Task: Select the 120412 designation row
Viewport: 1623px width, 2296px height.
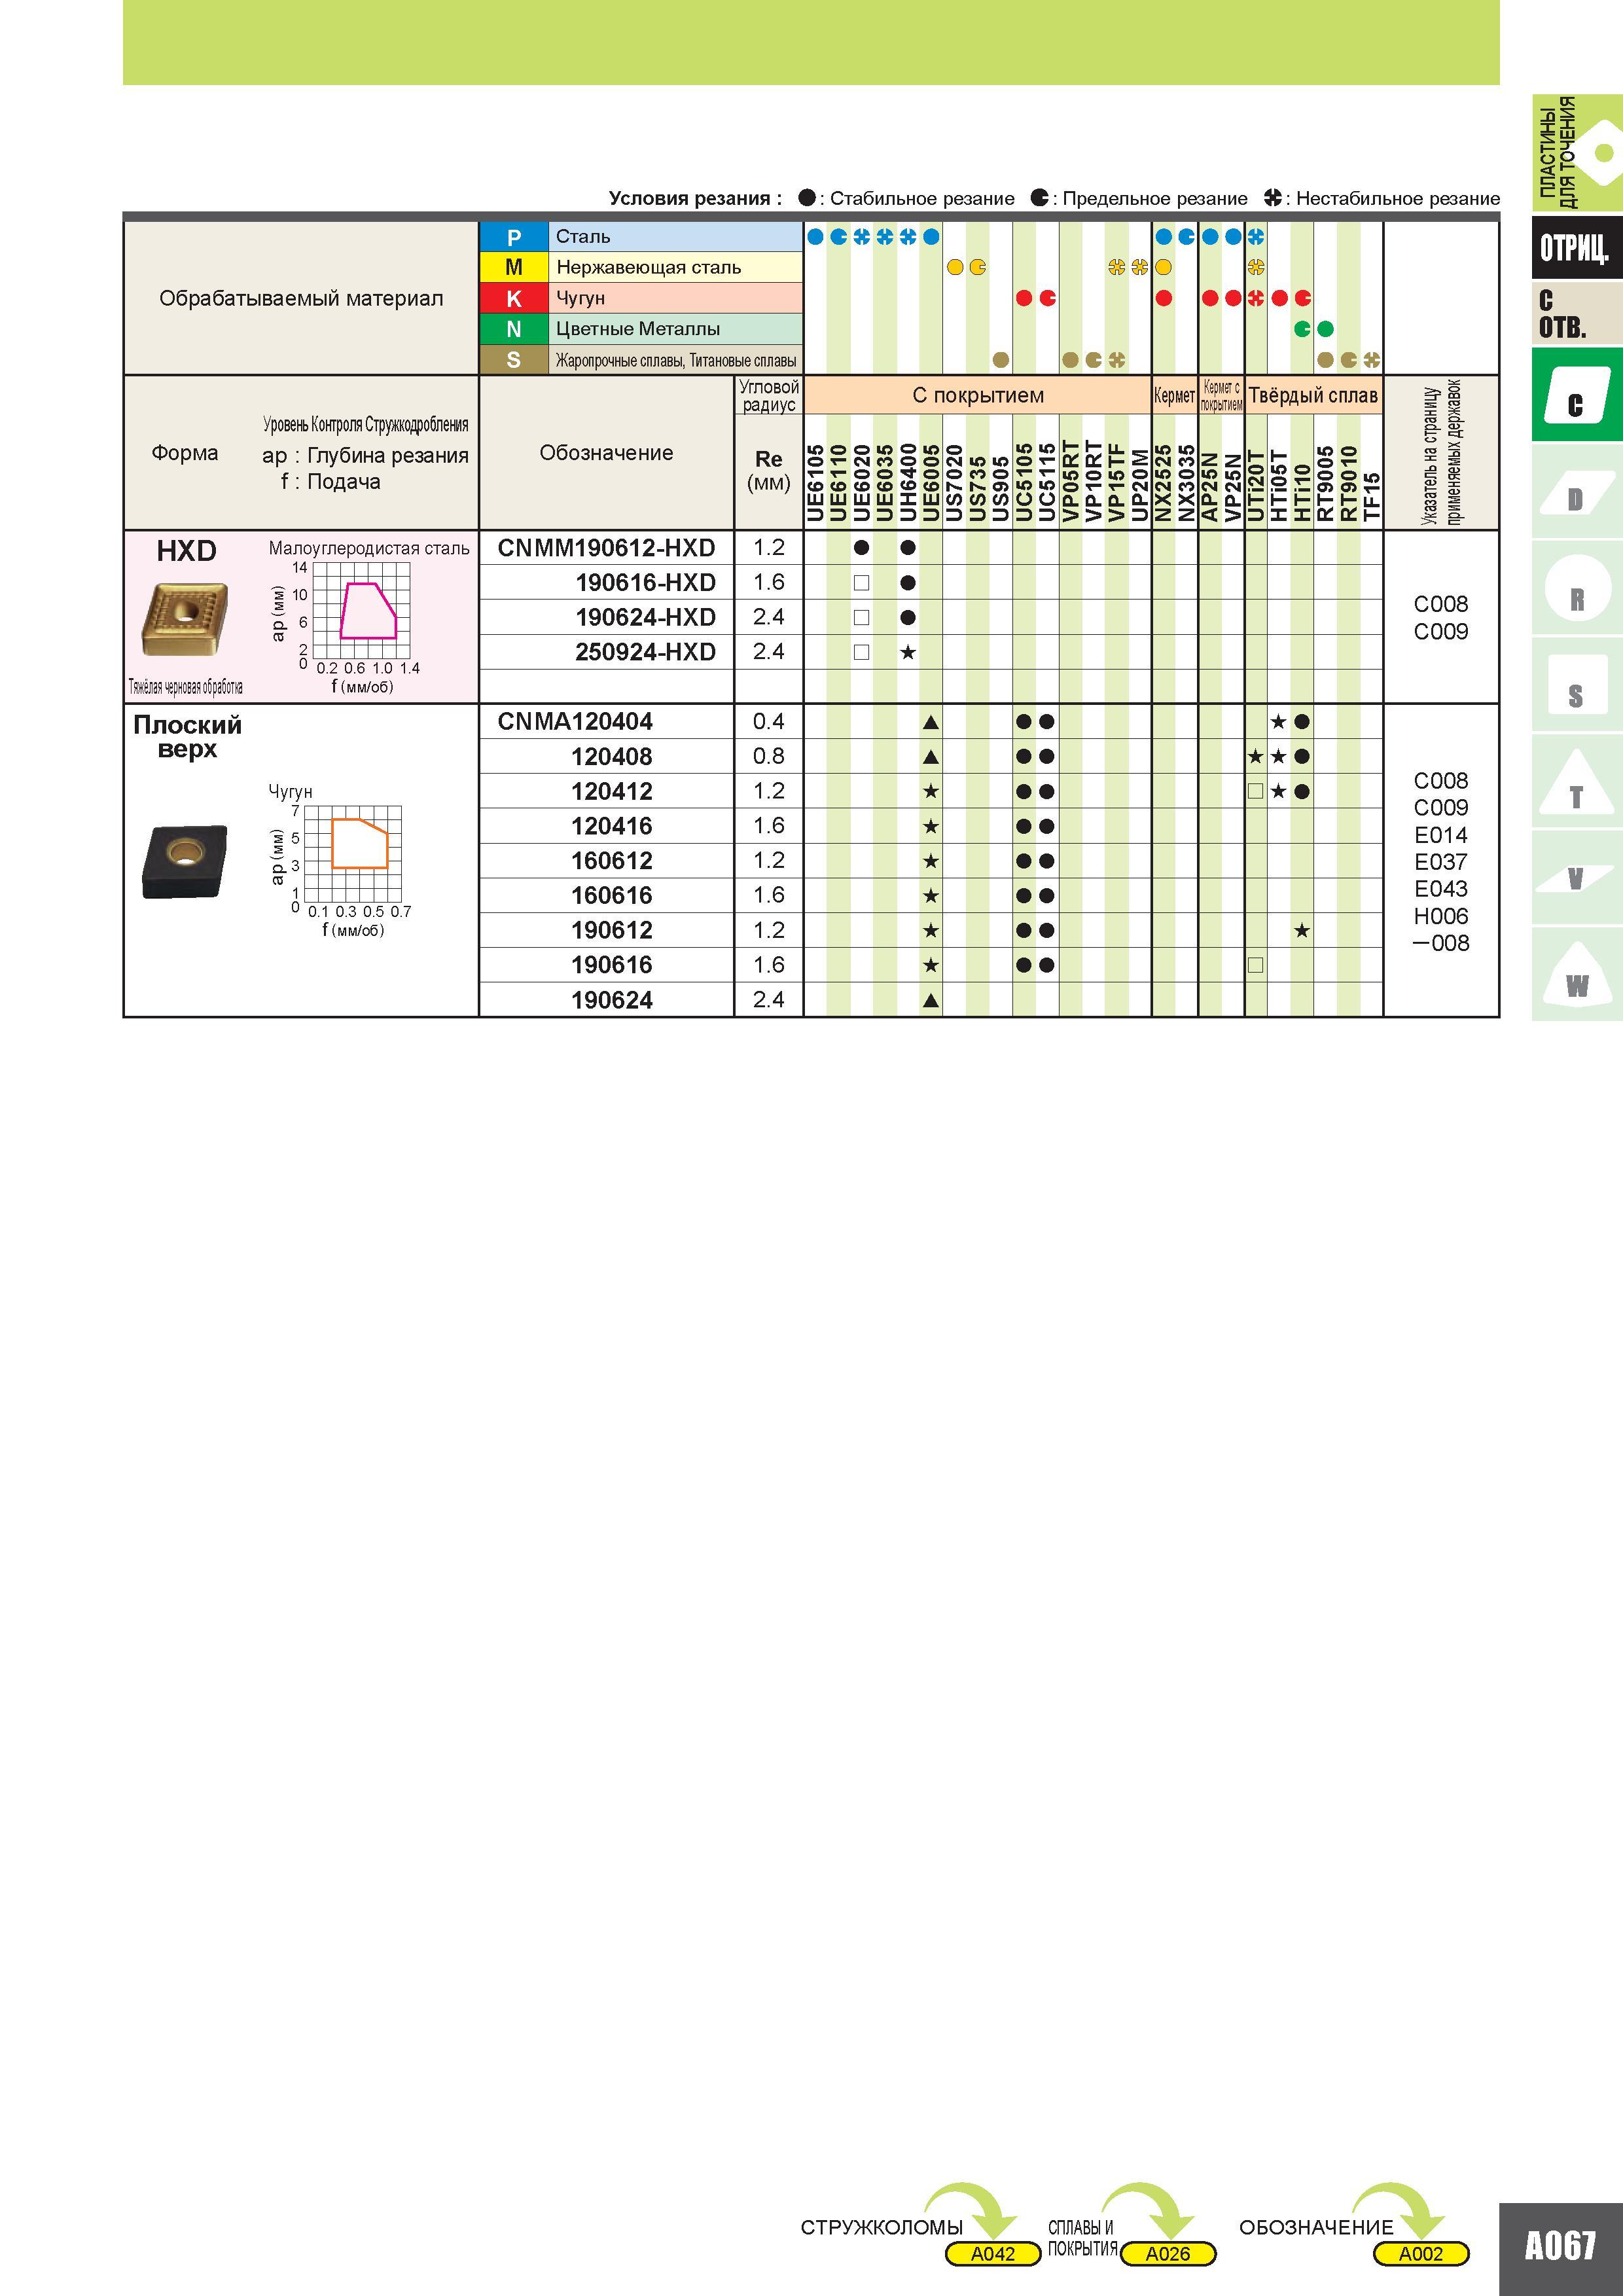Action: [x=611, y=791]
